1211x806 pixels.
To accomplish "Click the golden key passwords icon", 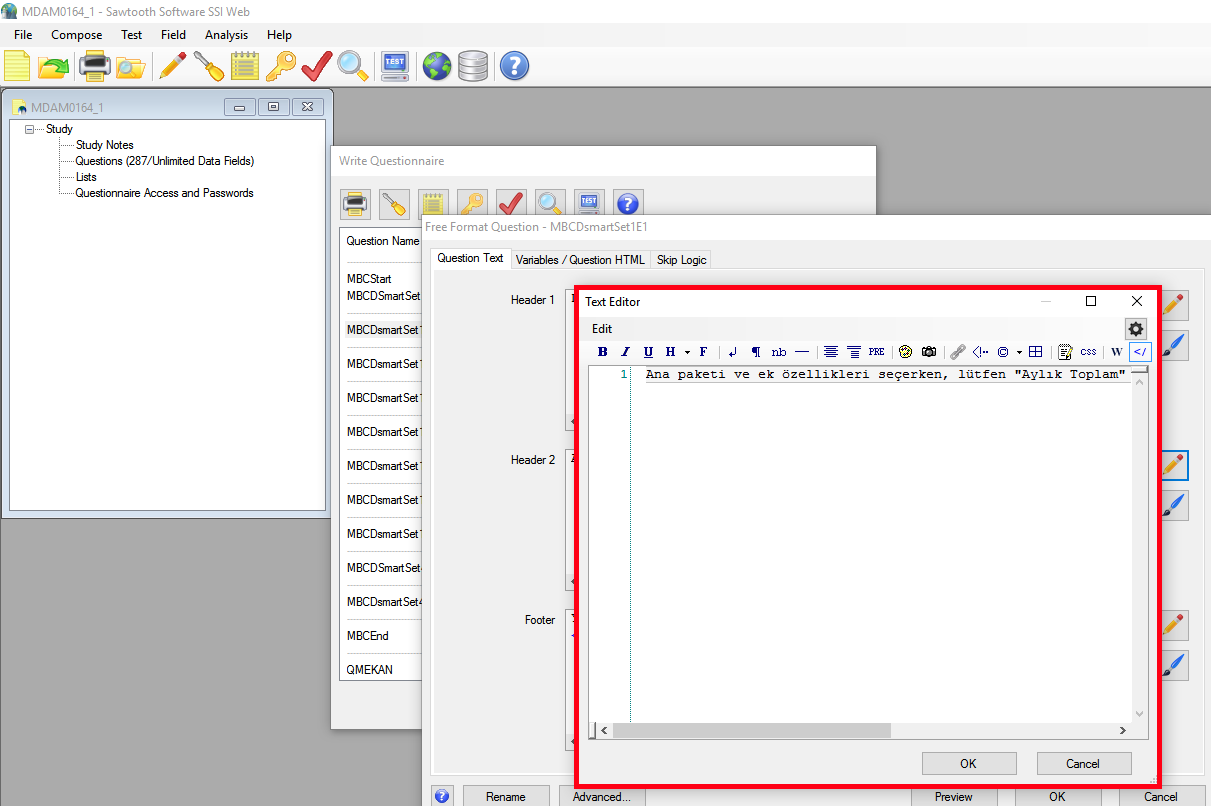I will pyautogui.click(x=280, y=67).
